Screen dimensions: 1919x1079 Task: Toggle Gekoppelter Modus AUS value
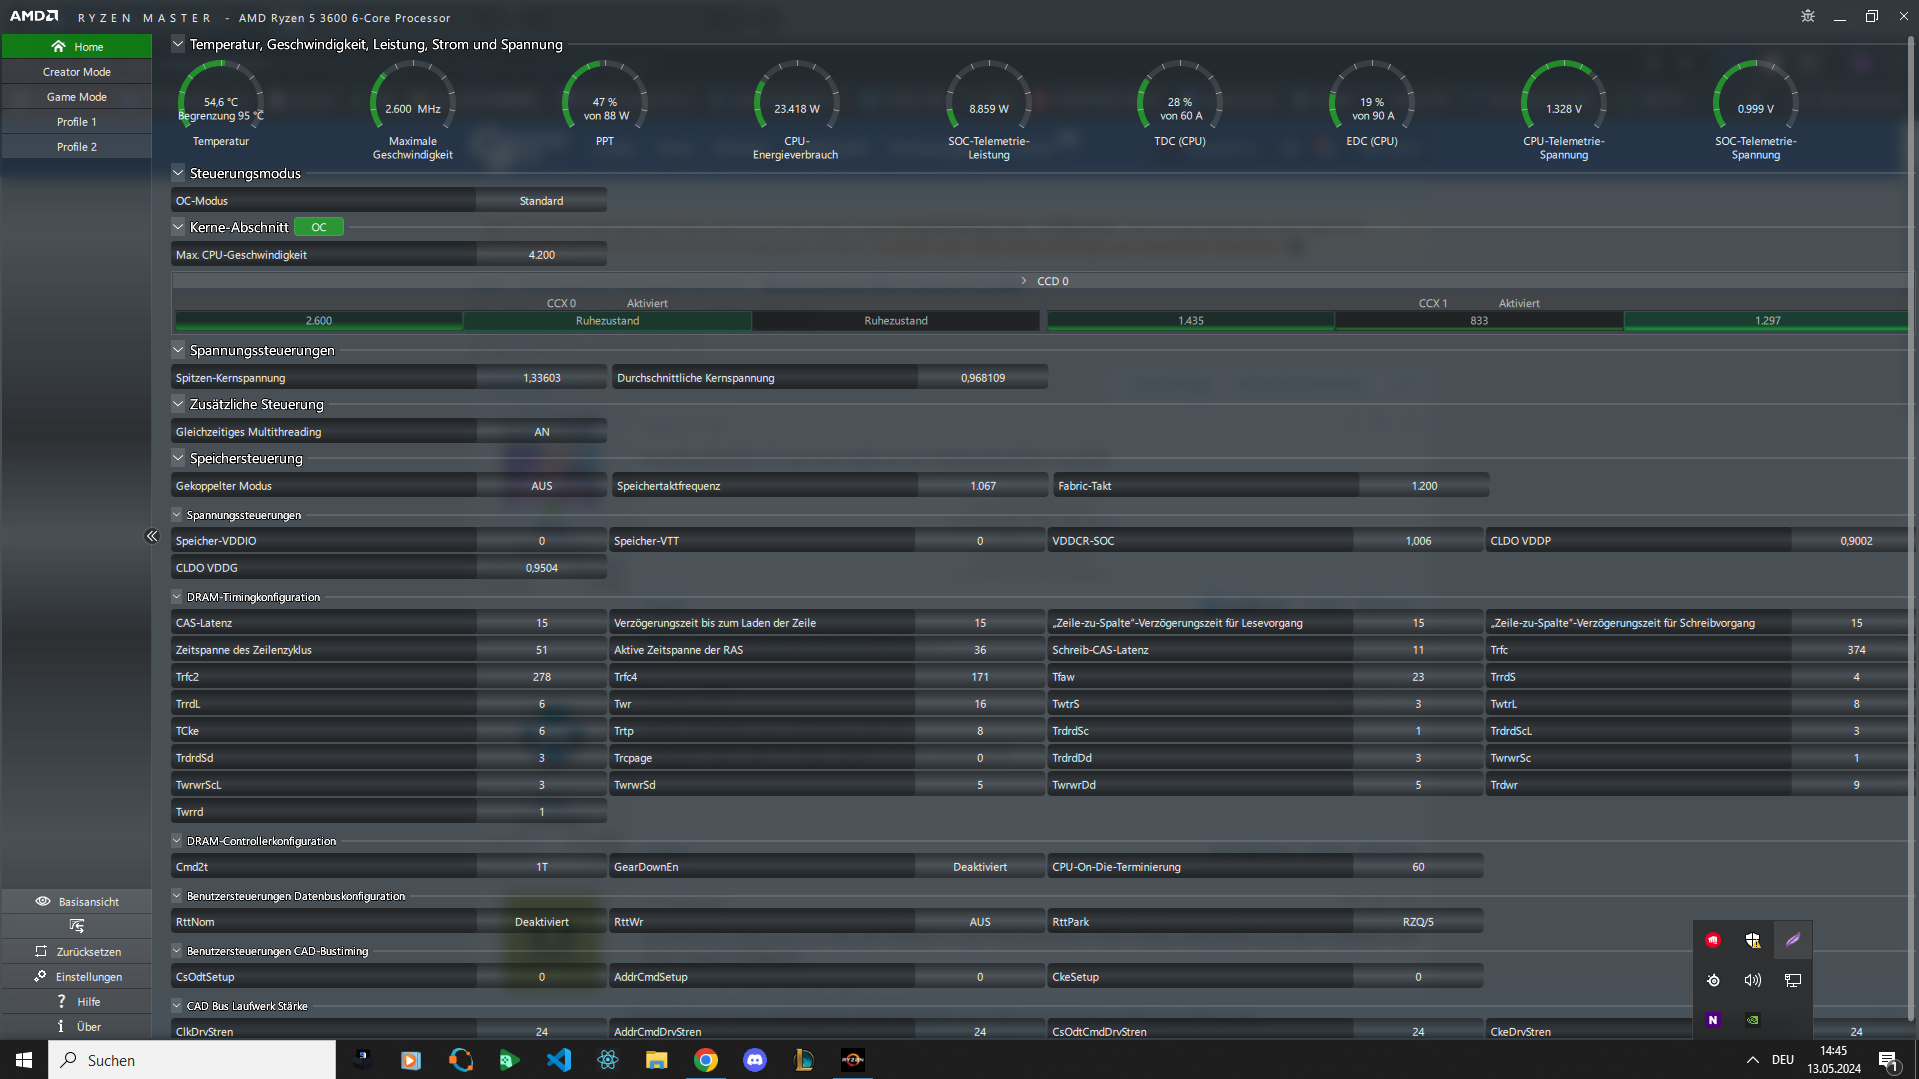click(542, 486)
